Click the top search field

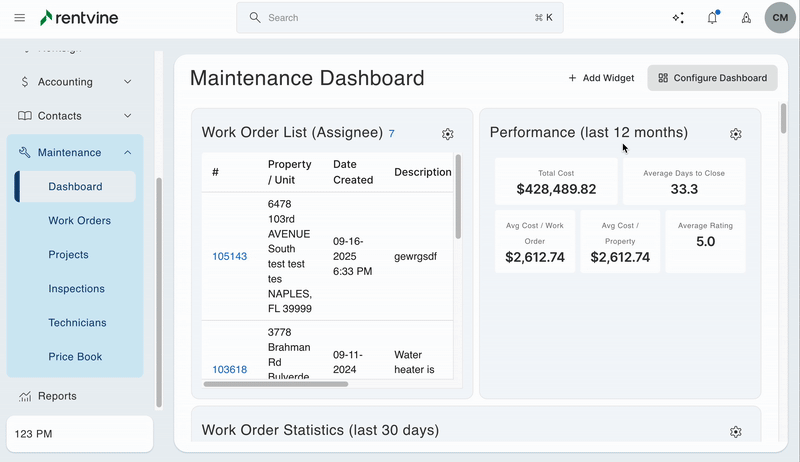click(400, 18)
